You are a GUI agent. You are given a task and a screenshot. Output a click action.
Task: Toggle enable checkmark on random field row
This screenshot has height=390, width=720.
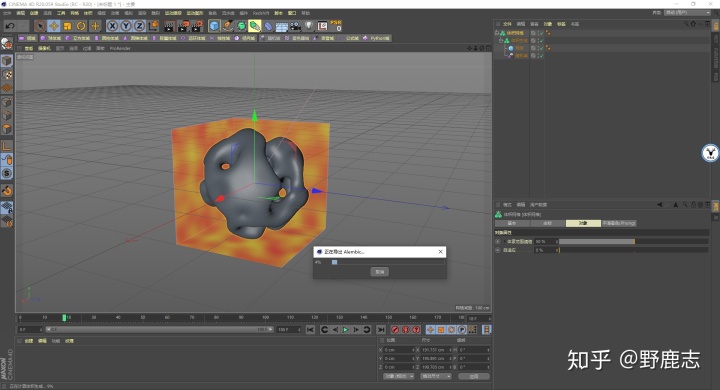(x=541, y=56)
